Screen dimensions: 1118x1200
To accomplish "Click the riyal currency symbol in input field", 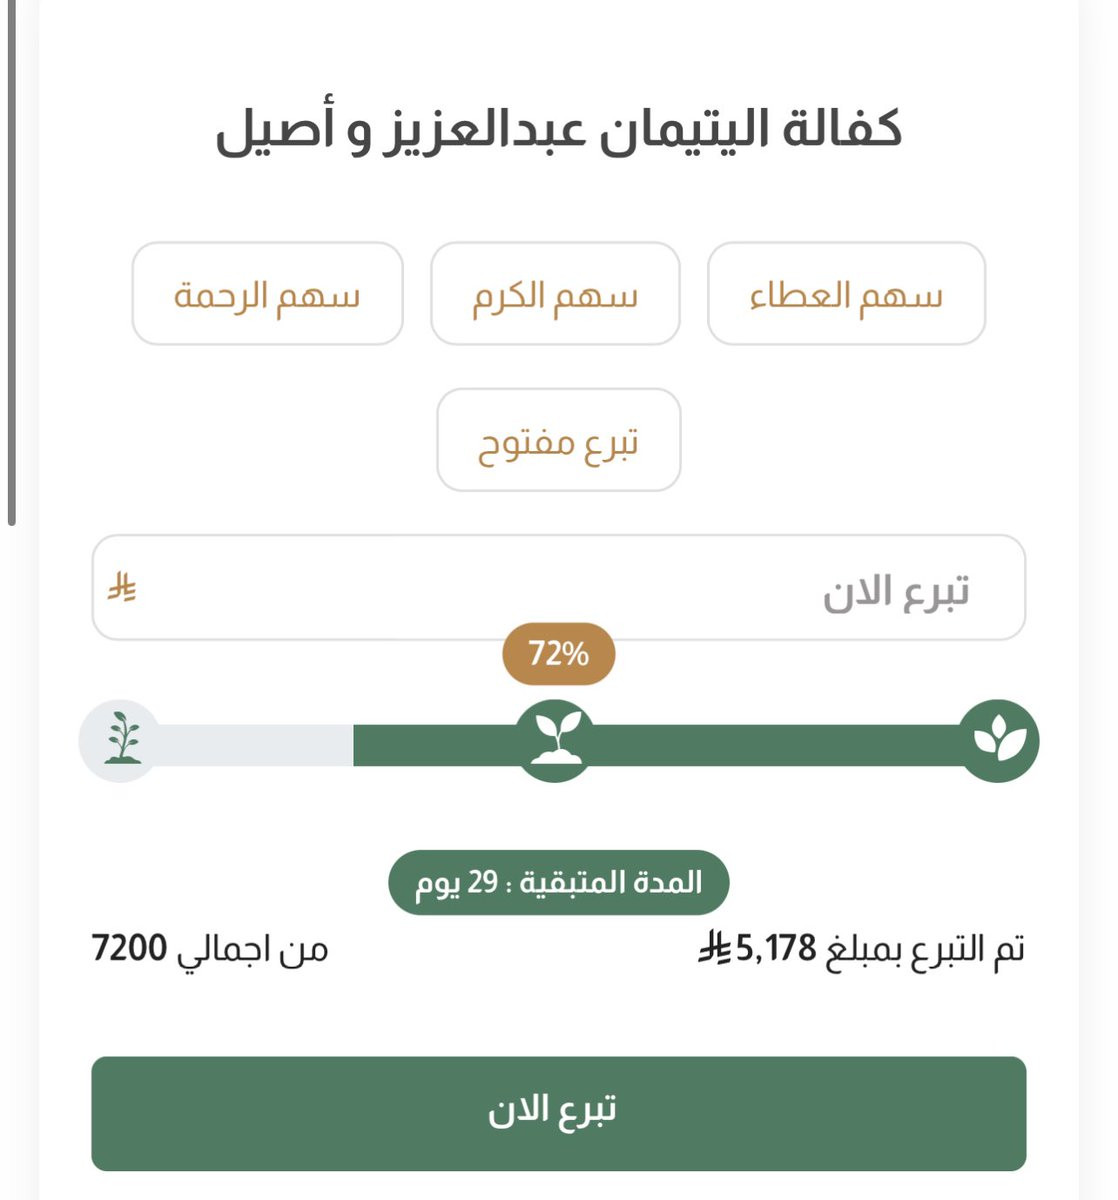I will [122, 587].
